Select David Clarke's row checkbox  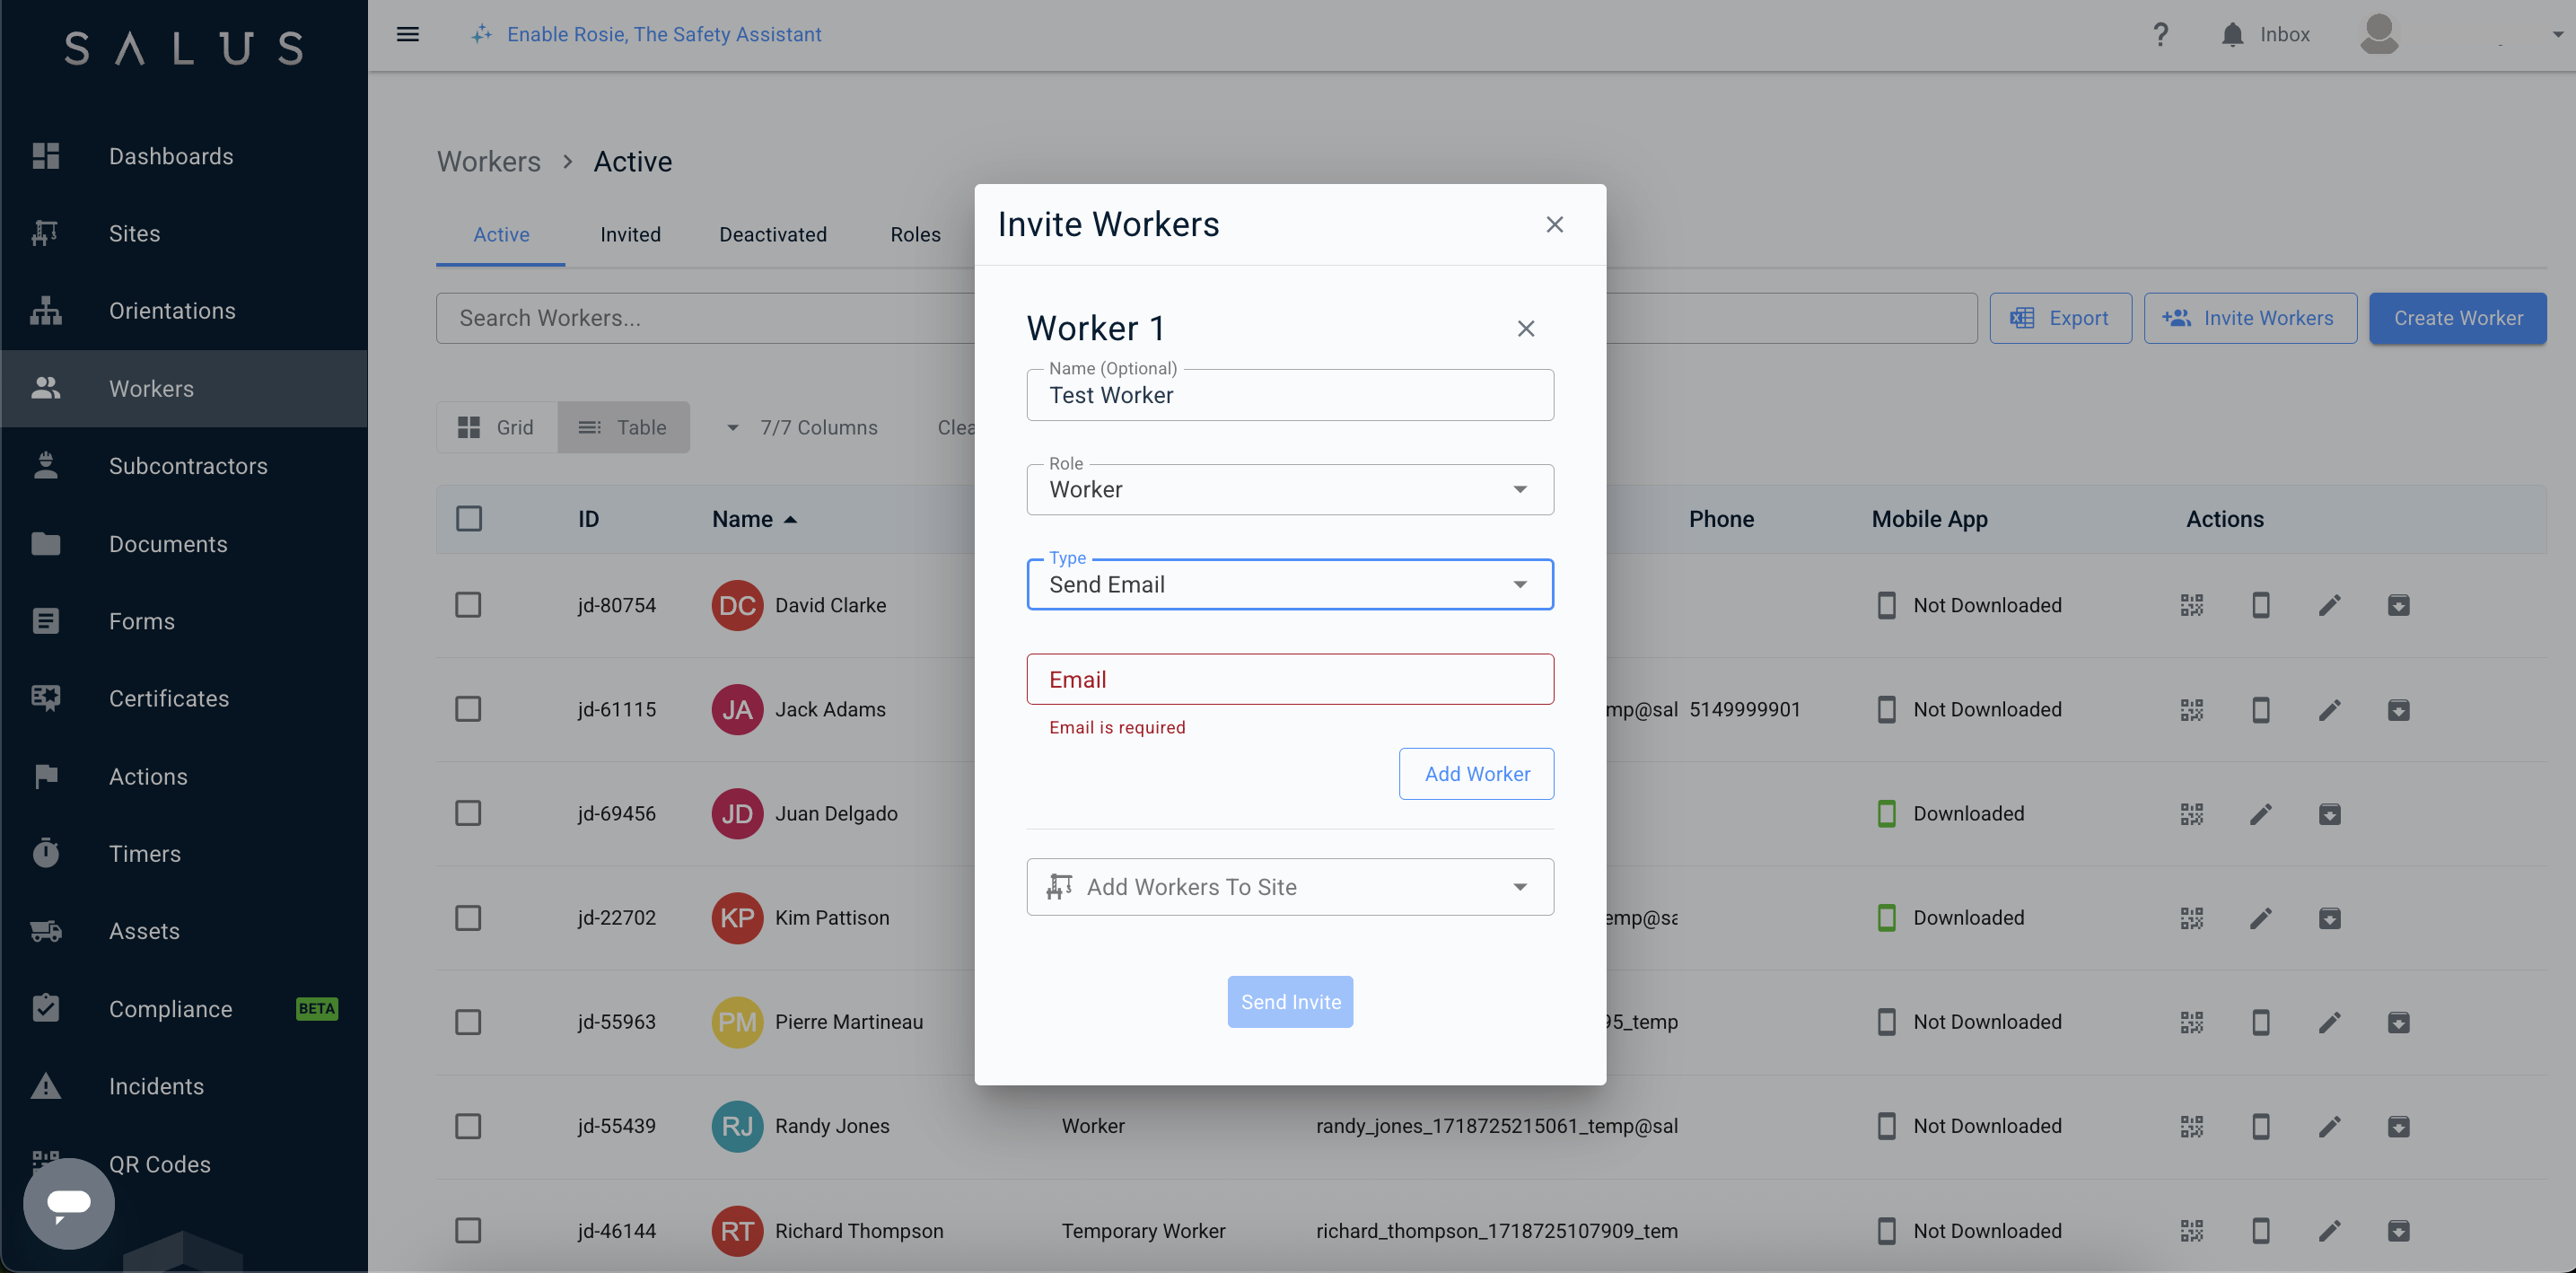[x=468, y=605]
